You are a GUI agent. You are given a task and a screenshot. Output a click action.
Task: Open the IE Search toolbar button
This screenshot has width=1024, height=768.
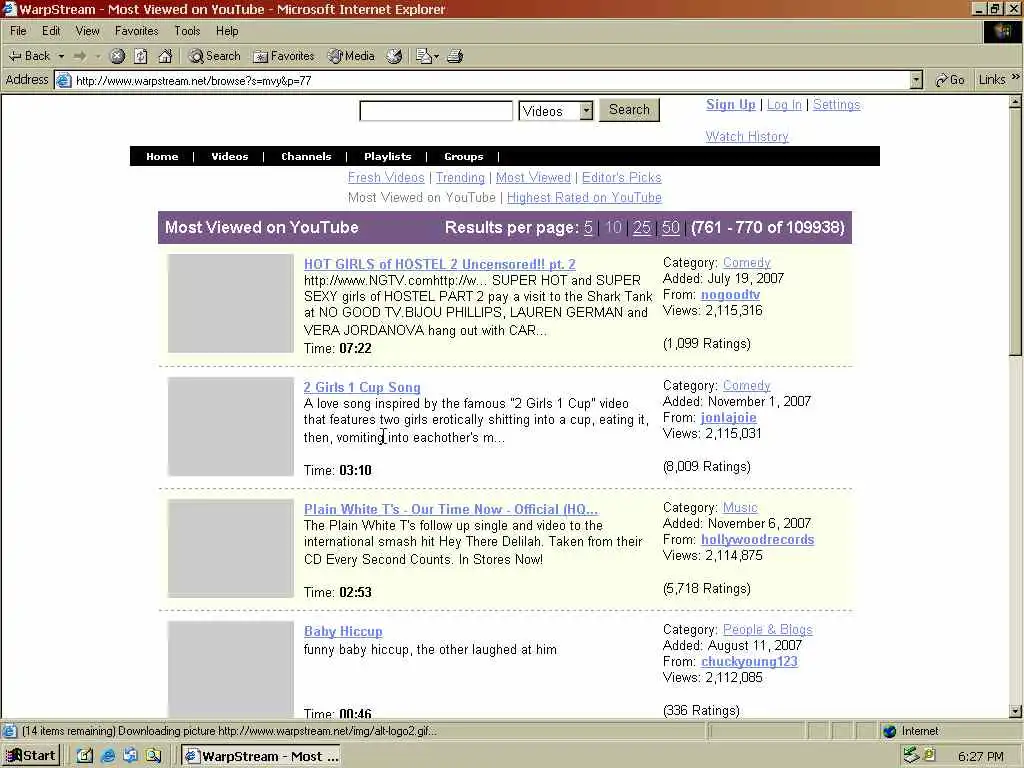pos(214,56)
